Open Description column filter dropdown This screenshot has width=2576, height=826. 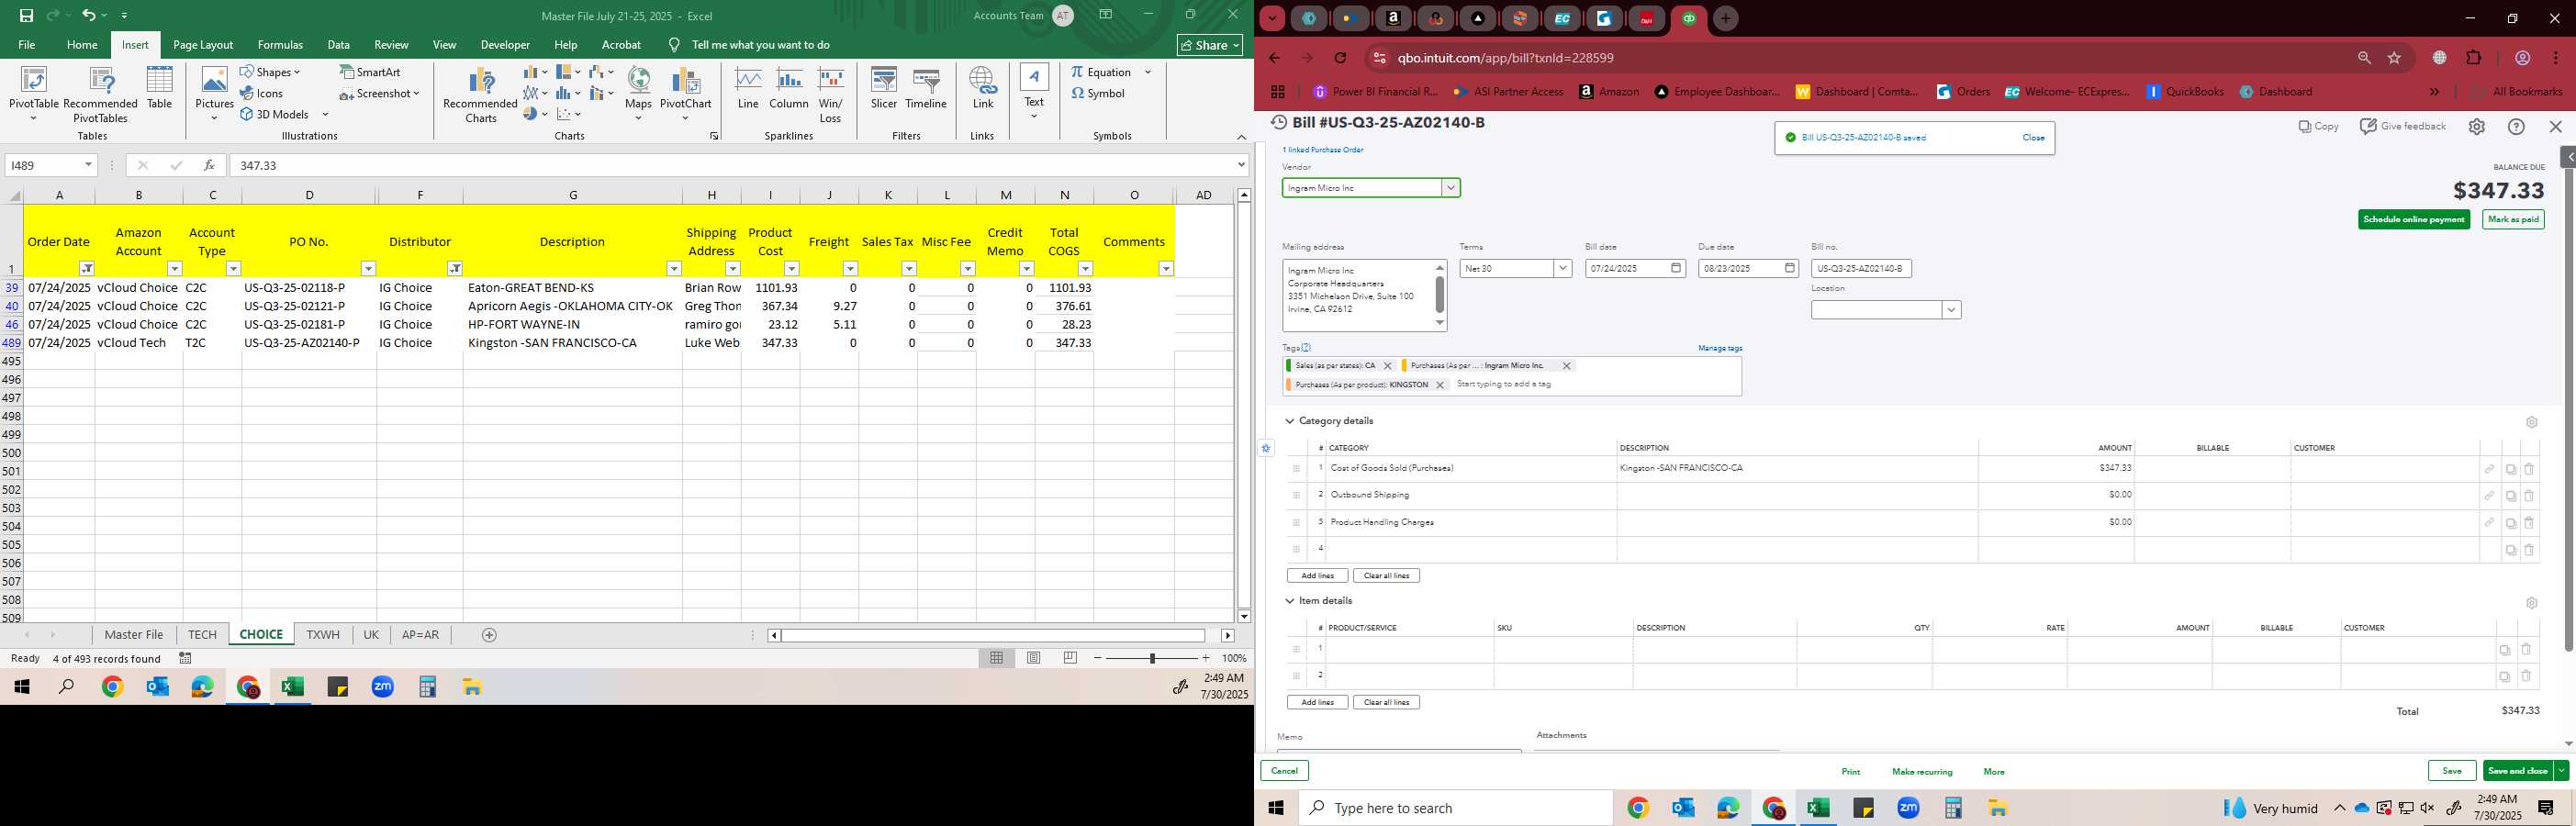tap(674, 269)
